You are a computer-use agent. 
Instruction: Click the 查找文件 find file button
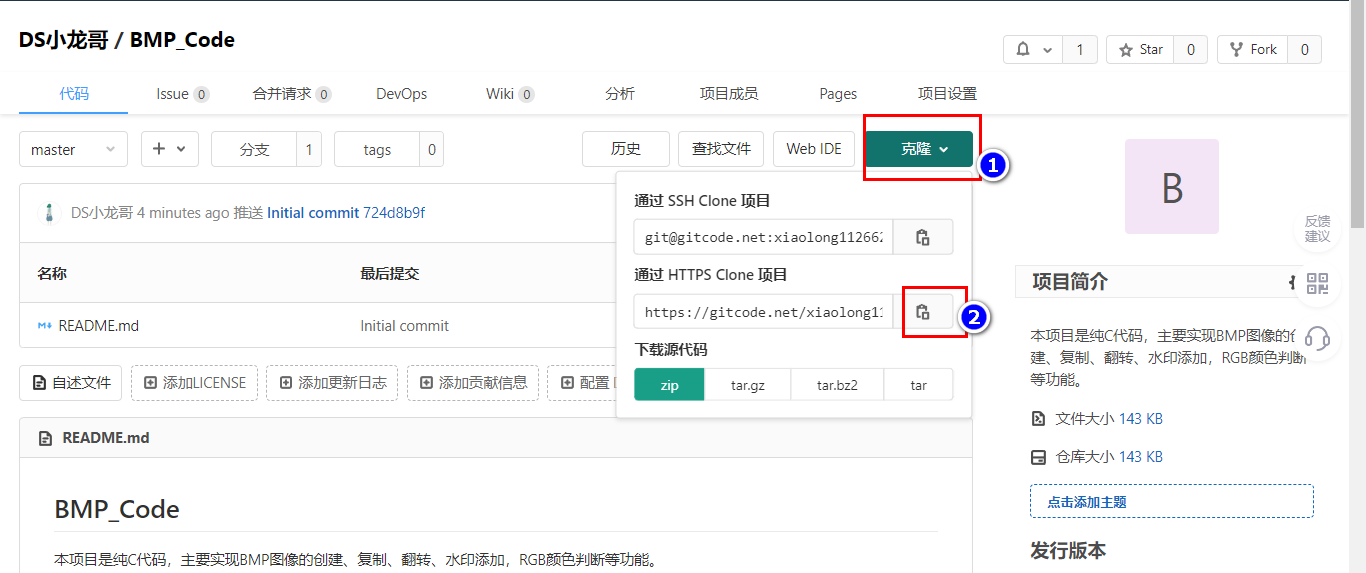point(721,149)
